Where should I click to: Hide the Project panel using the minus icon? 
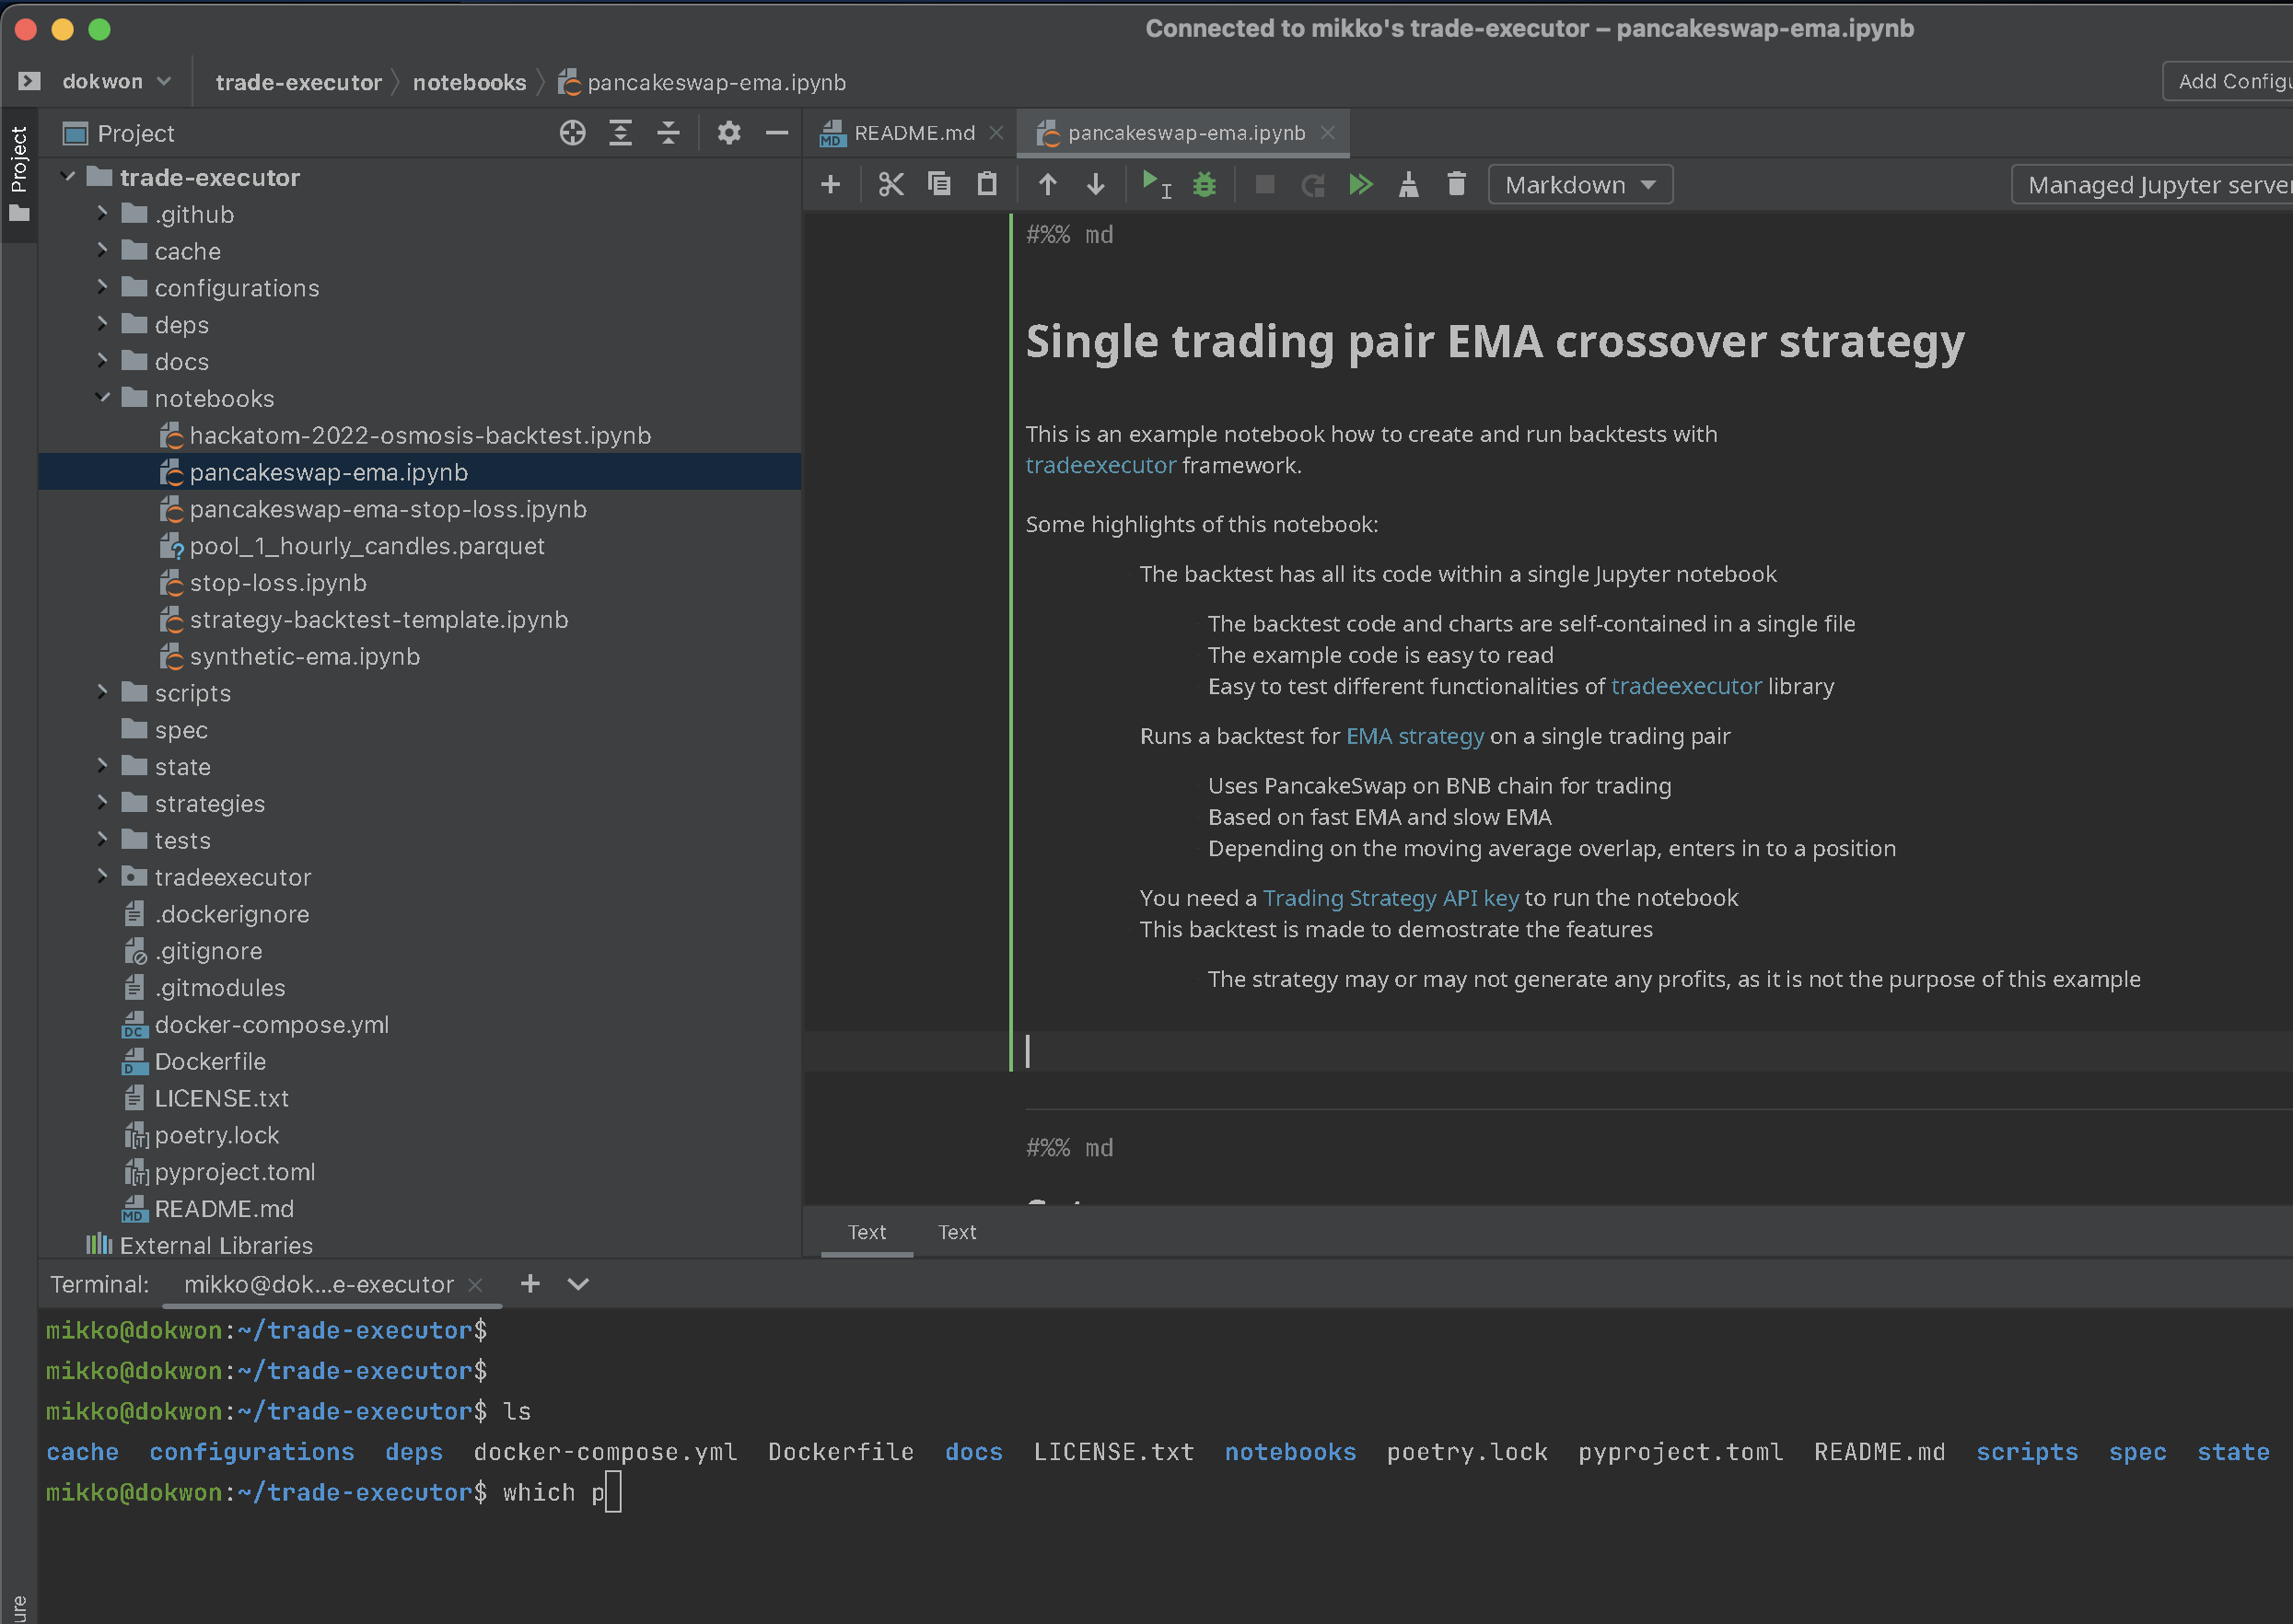[x=777, y=133]
